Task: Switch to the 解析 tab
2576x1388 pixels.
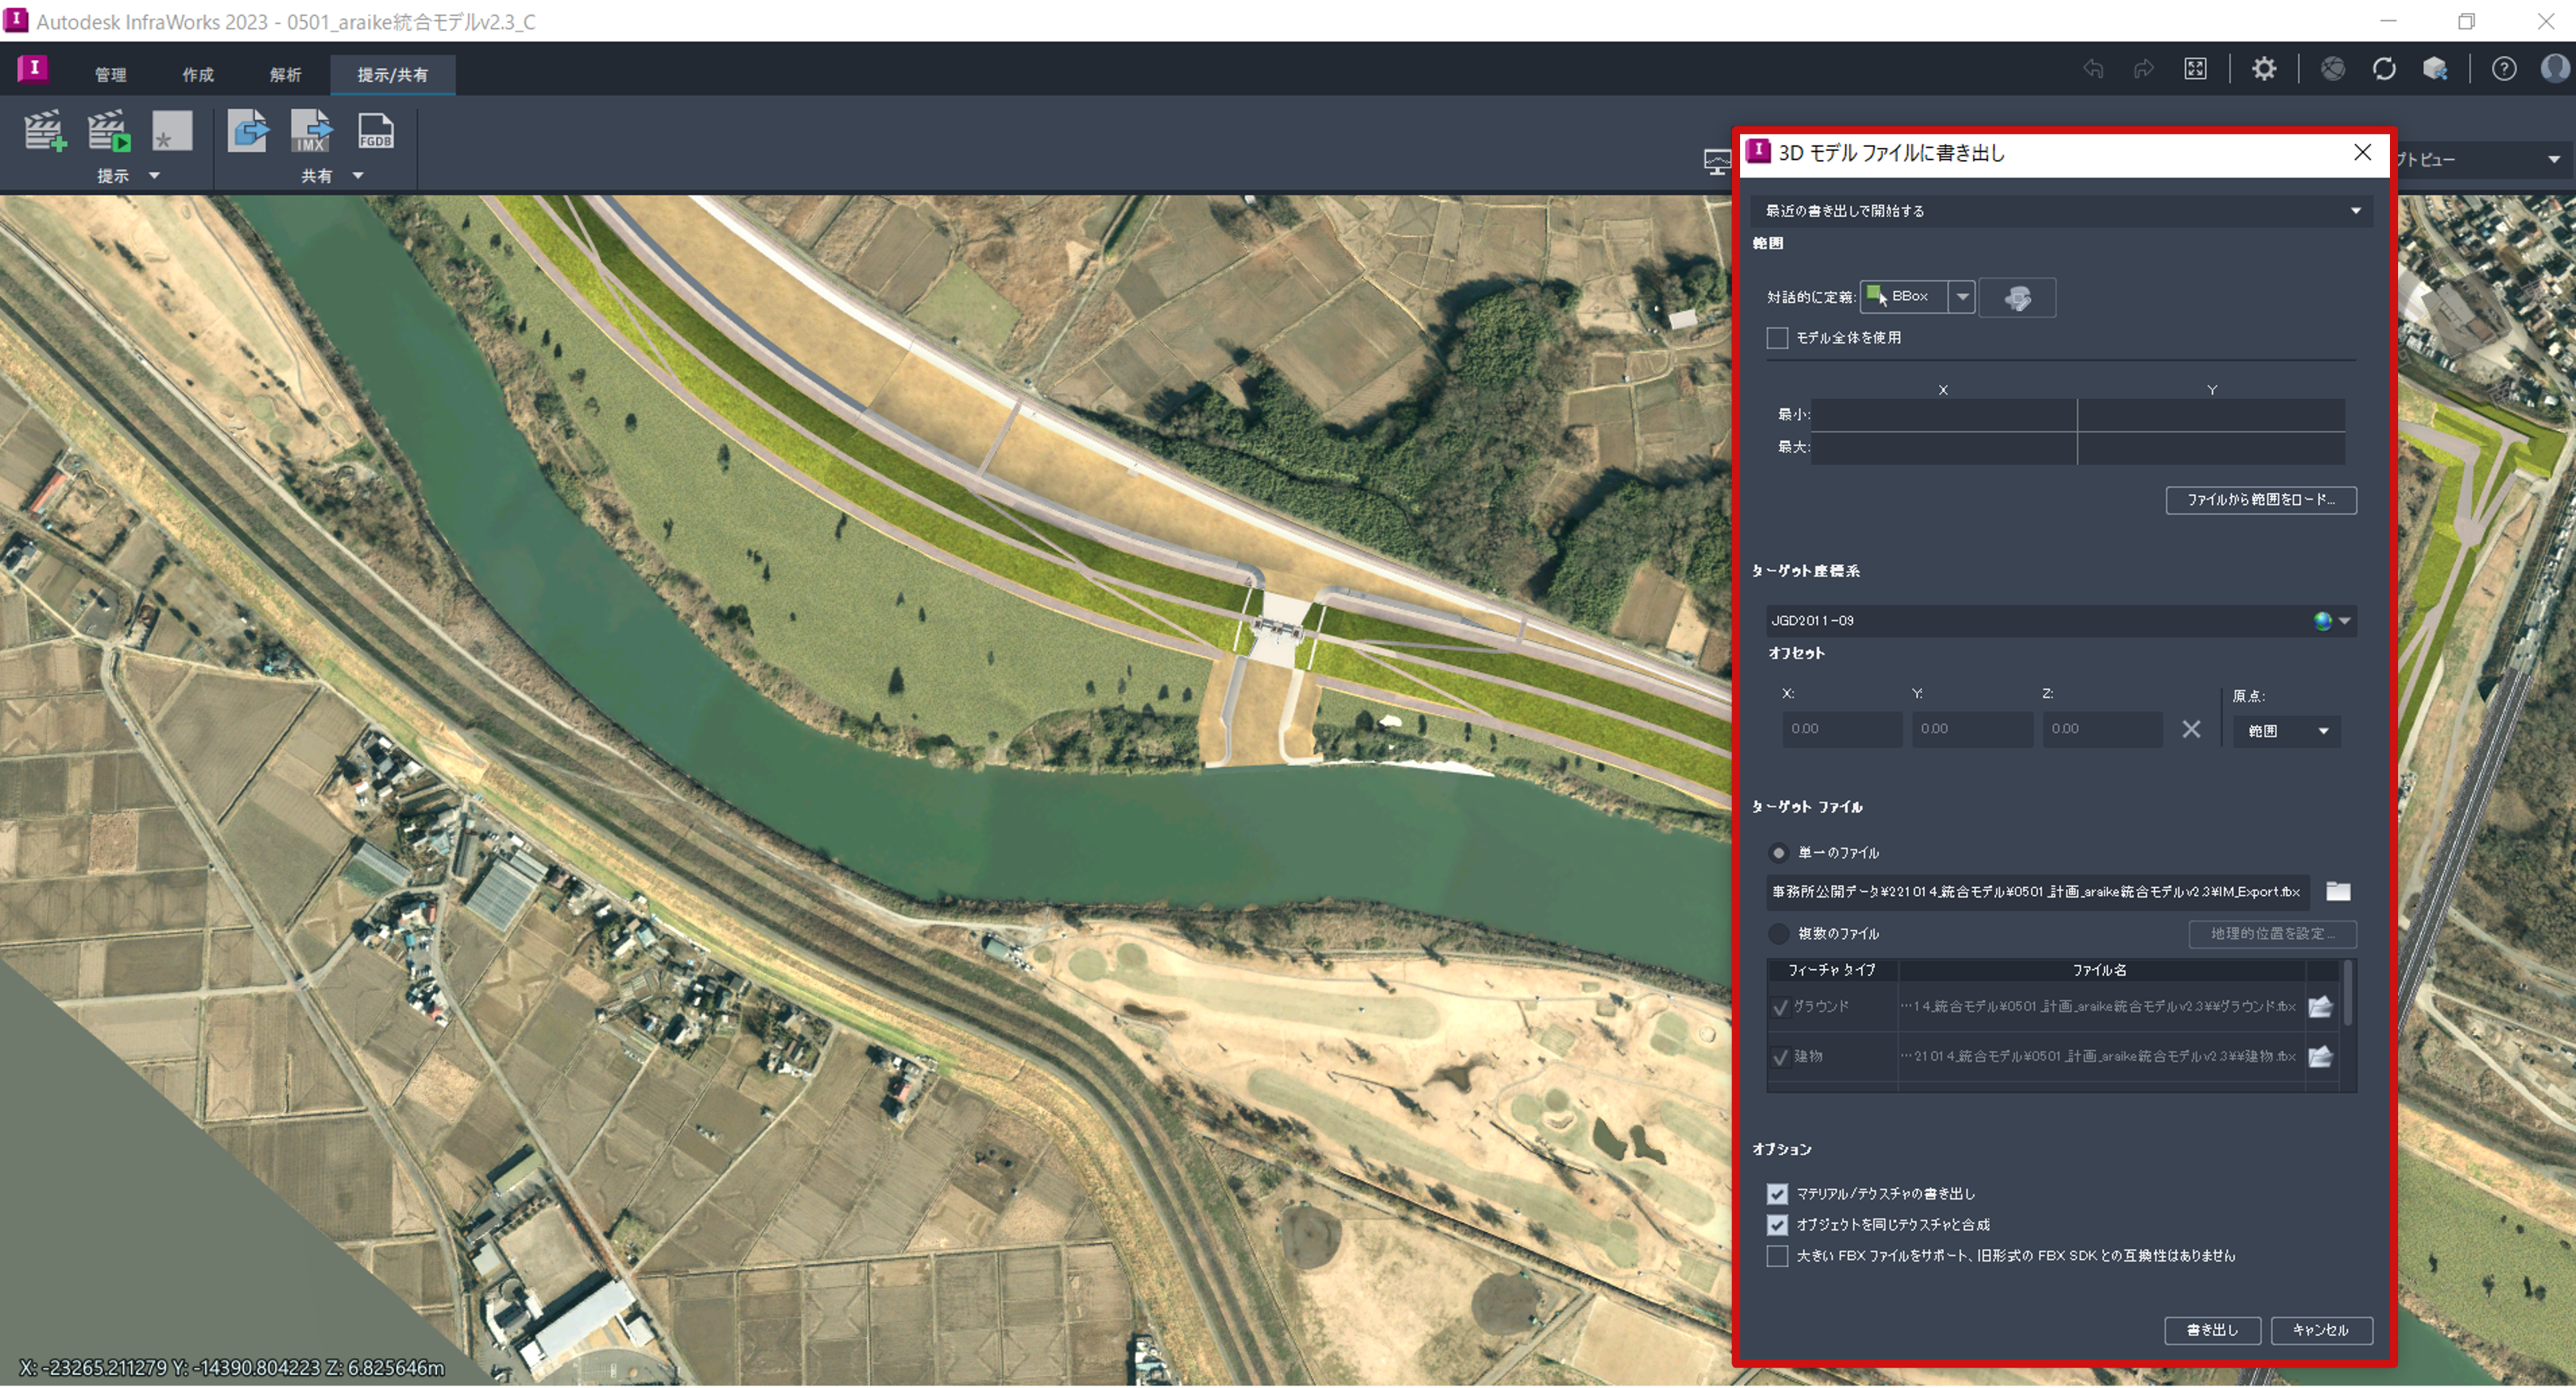Action: coord(285,75)
